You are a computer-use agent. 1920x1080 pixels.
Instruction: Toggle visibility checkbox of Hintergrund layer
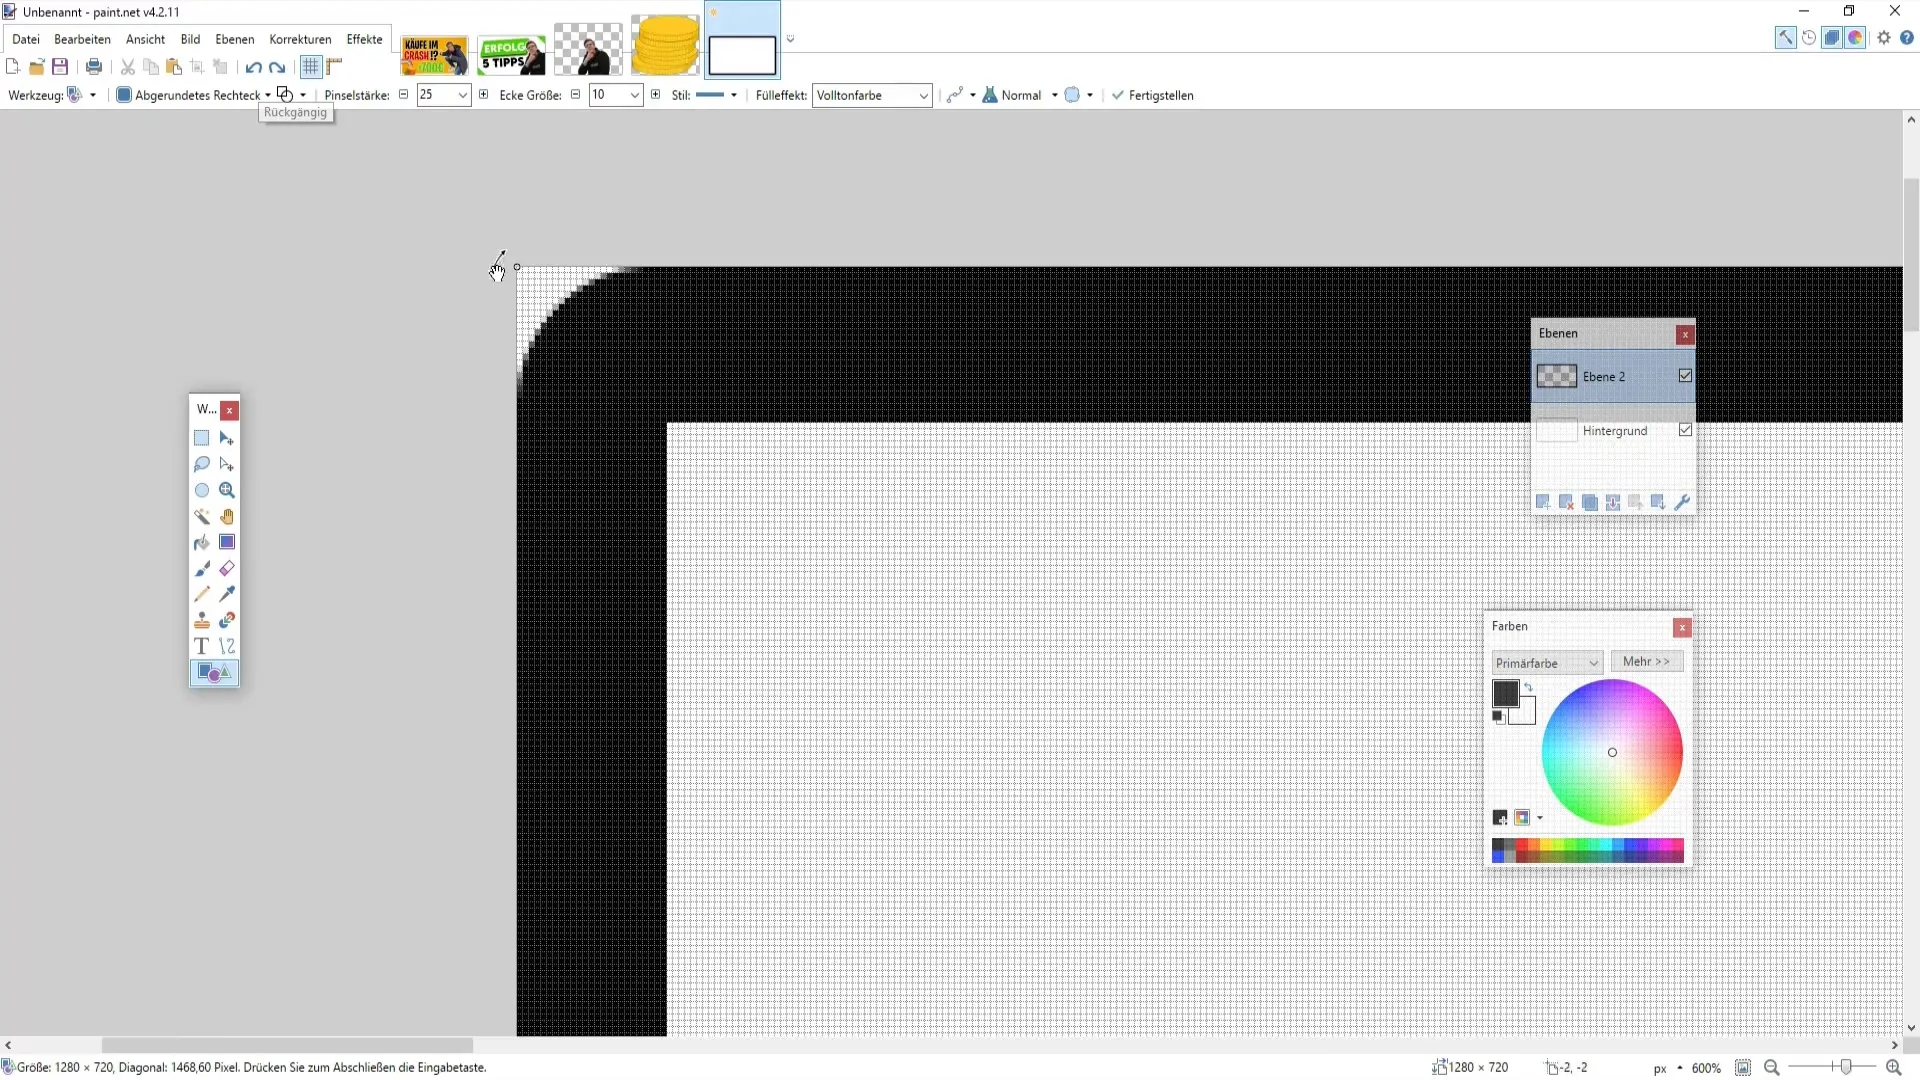1685,430
